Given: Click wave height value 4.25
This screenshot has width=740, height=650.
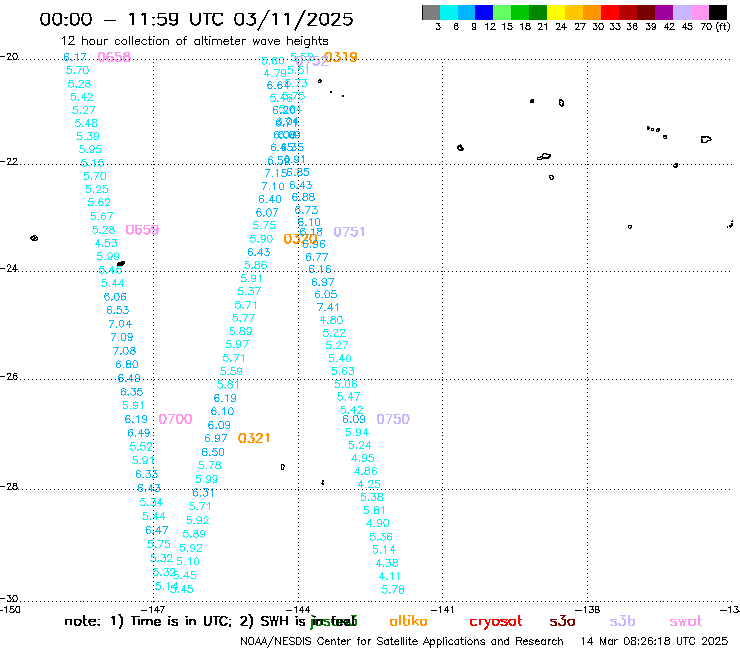Looking at the screenshot, I should click(x=369, y=484).
